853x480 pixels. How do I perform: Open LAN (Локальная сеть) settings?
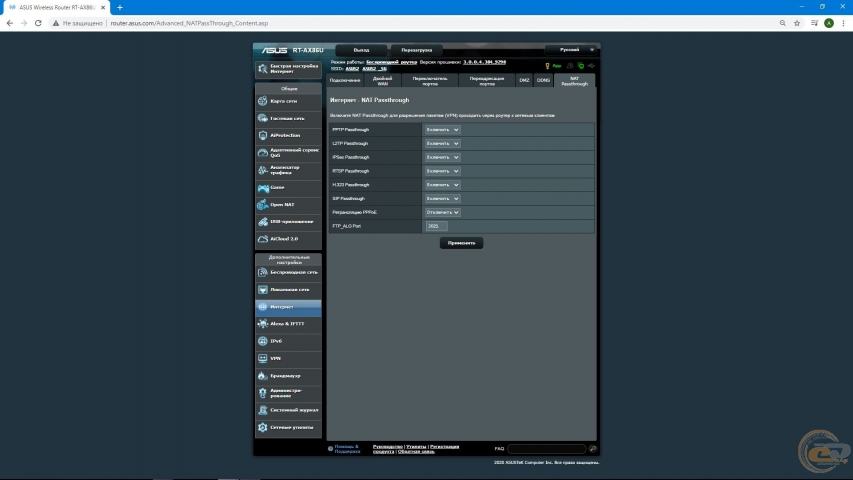click(288, 290)
